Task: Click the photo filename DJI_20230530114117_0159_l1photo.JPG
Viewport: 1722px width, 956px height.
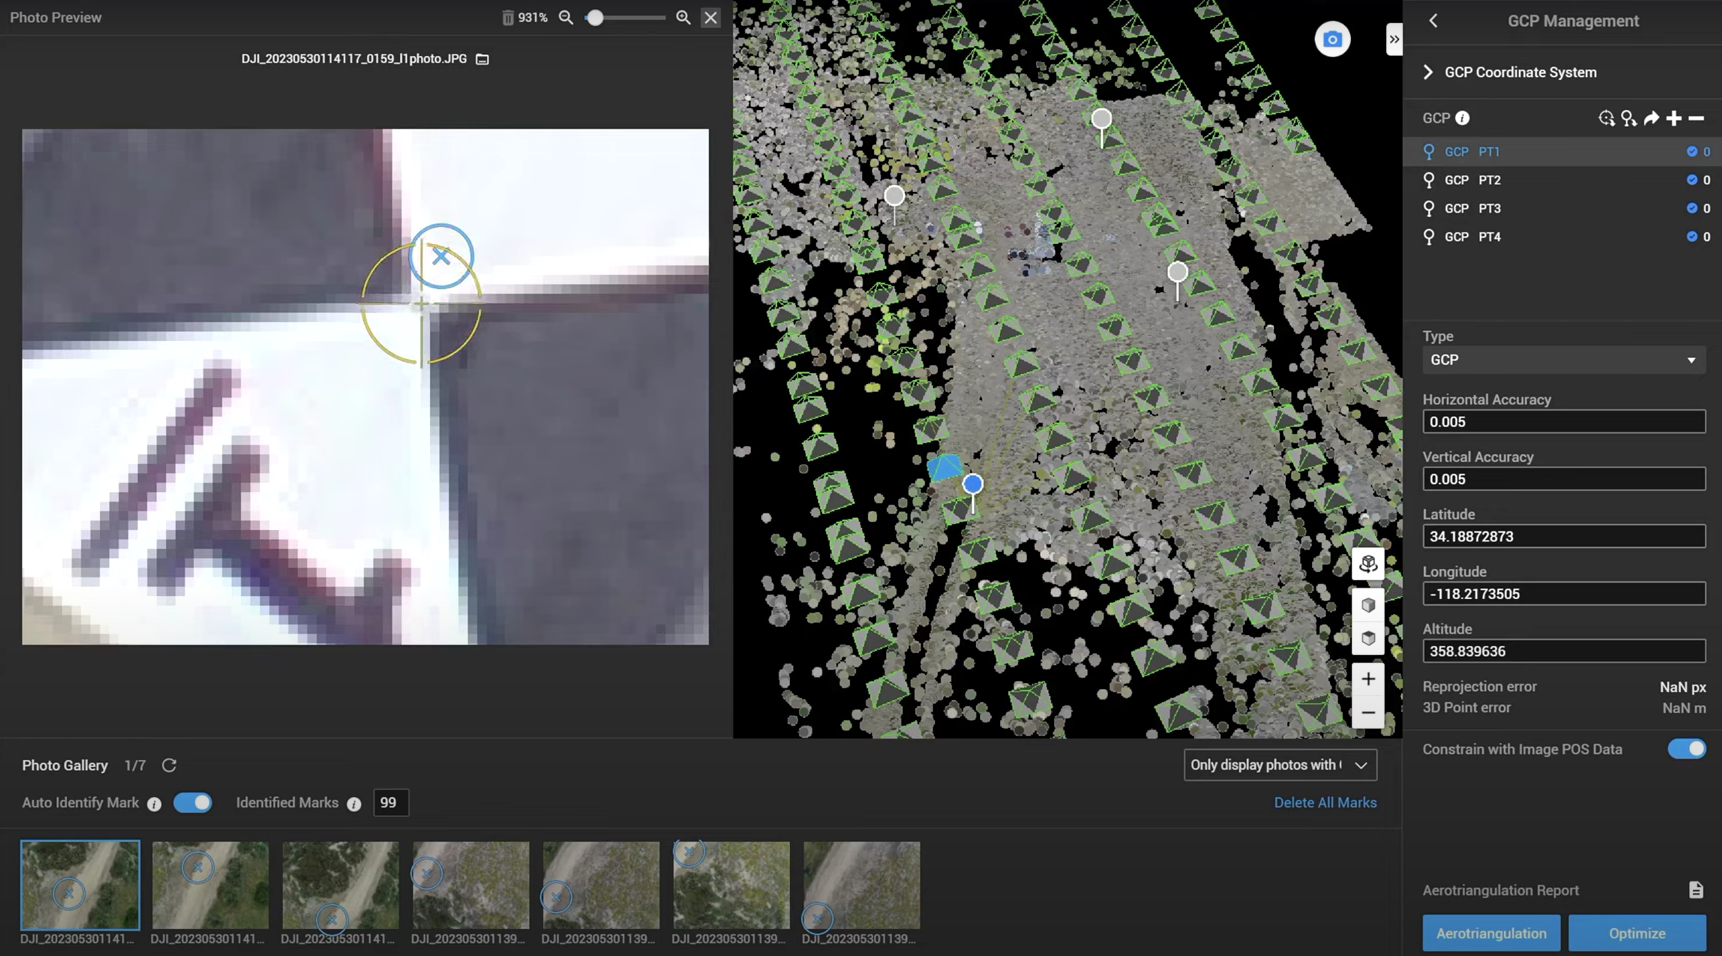Action: pos(354,59)
